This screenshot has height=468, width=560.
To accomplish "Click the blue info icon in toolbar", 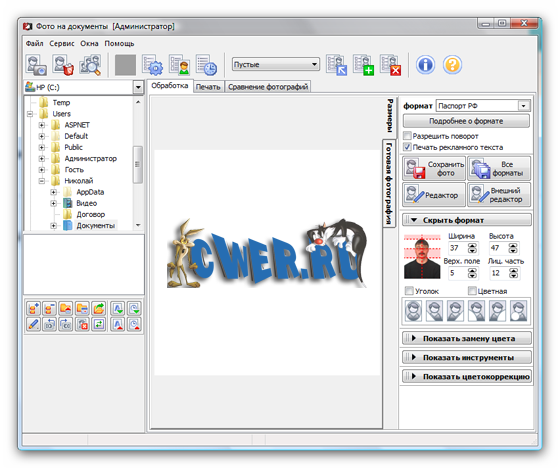I will [x=425, y=65].
